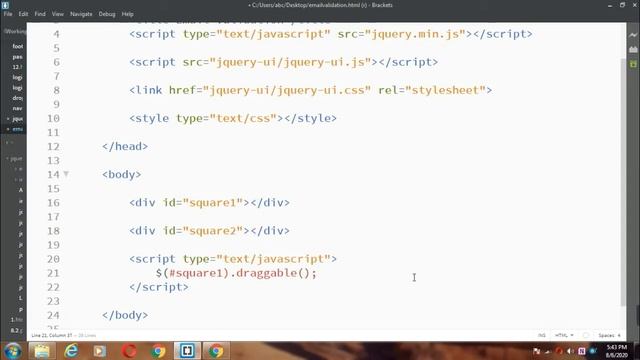Image resolution: width=640 pixels, height=360 pixels.
Task: Click the square2 div on line 18
Action: click(209, 231)
